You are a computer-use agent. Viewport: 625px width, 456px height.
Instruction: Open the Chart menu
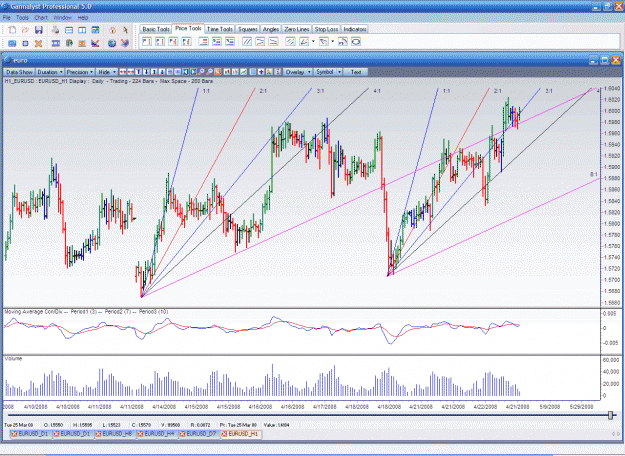pyautogui.click(x=41, y=18)
